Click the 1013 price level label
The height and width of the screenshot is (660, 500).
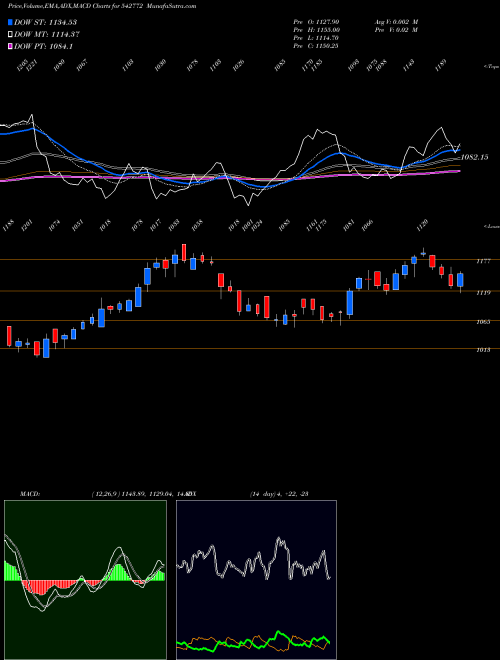pos(483,350)
